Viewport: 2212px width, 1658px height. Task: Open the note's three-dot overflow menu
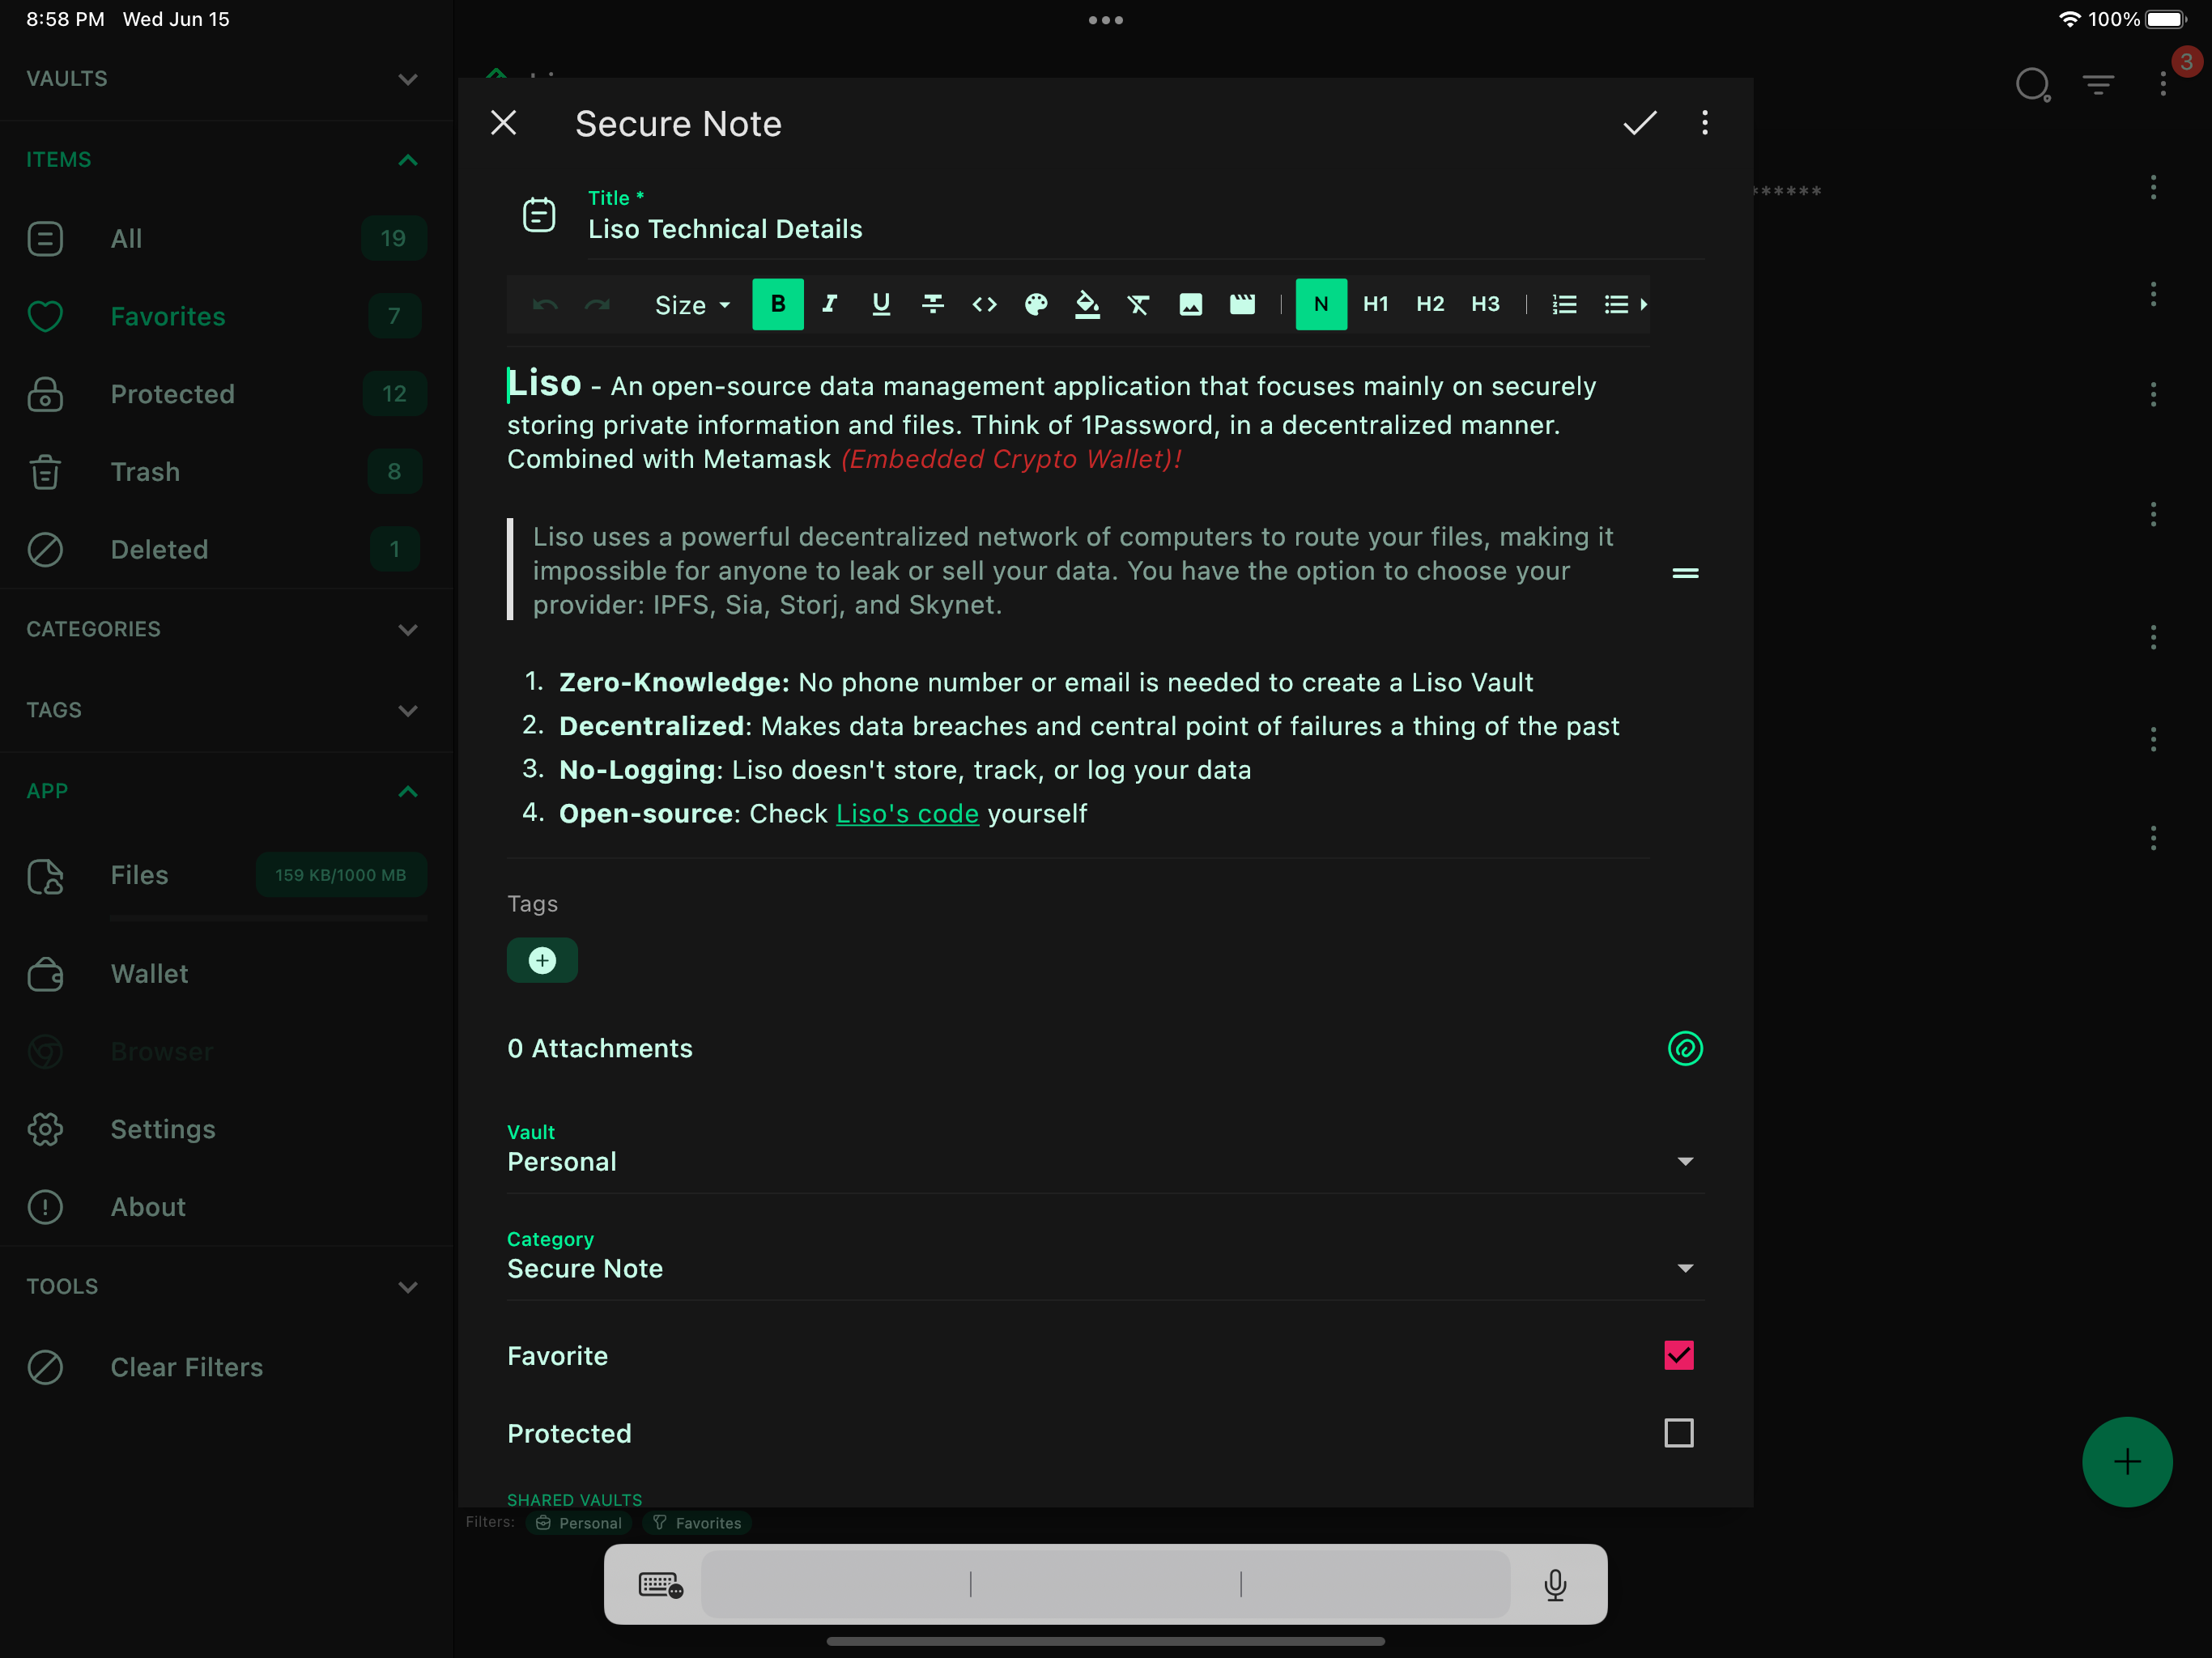[1704, 123]
